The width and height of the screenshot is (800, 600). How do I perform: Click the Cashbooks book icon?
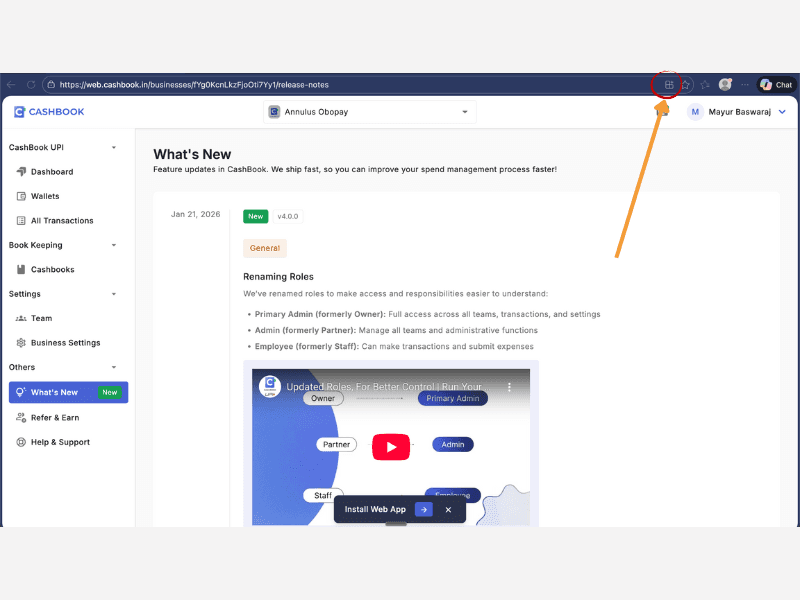click(21, 269)
